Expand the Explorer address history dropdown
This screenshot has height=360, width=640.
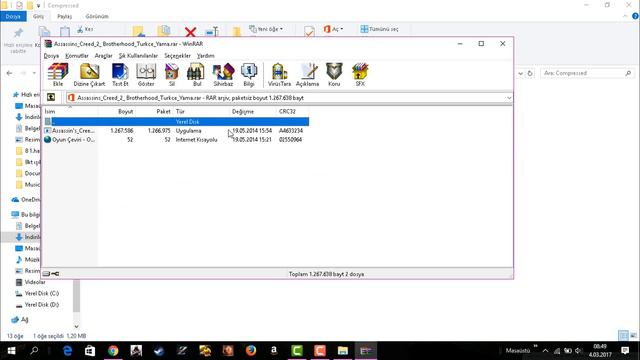click(x=520, y=73)
